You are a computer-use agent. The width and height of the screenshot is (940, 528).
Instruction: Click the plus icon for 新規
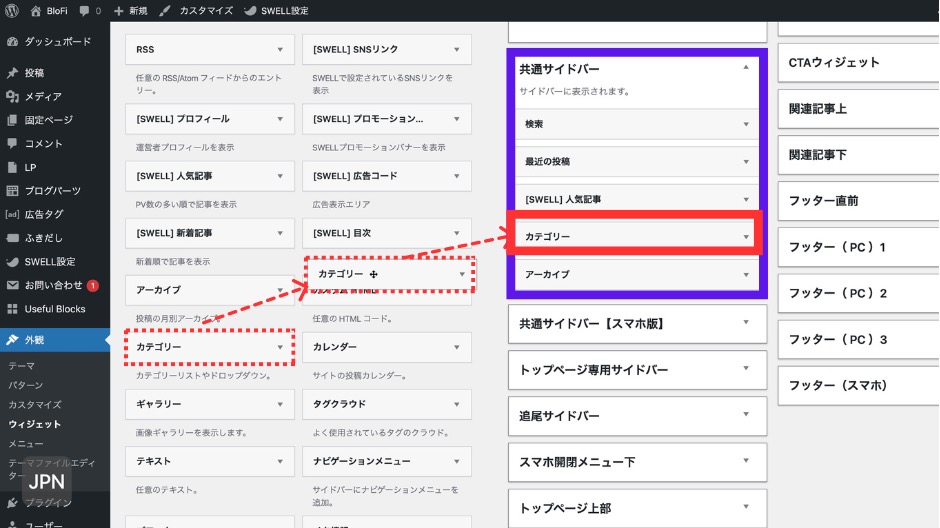pyautogui.click(x=118, y=11)
